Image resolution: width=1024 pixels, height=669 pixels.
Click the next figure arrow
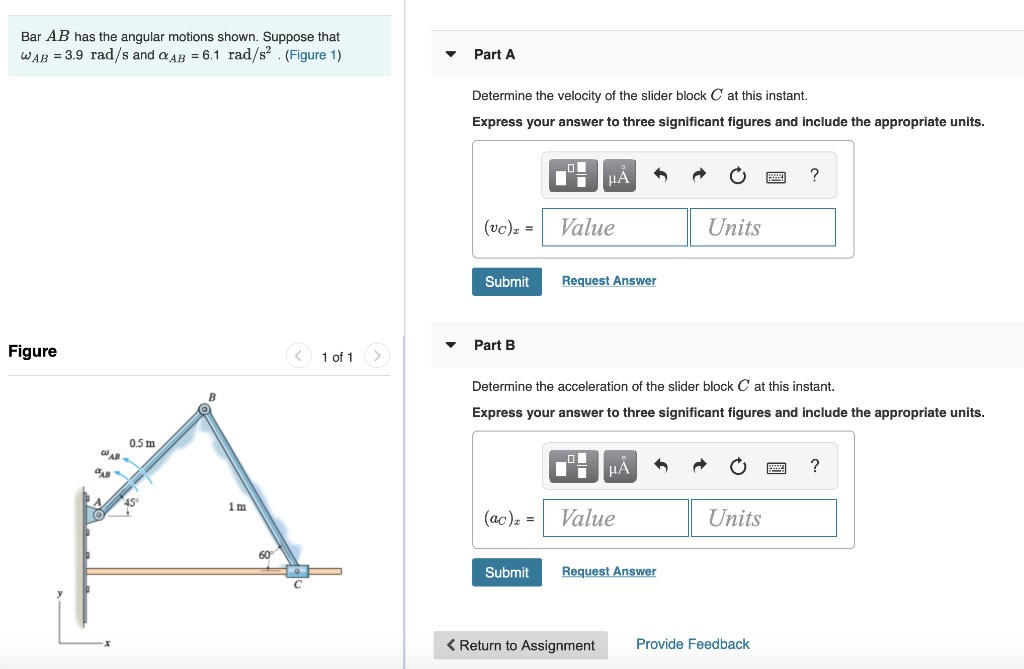pyautogui.click(x=377, y=355)
